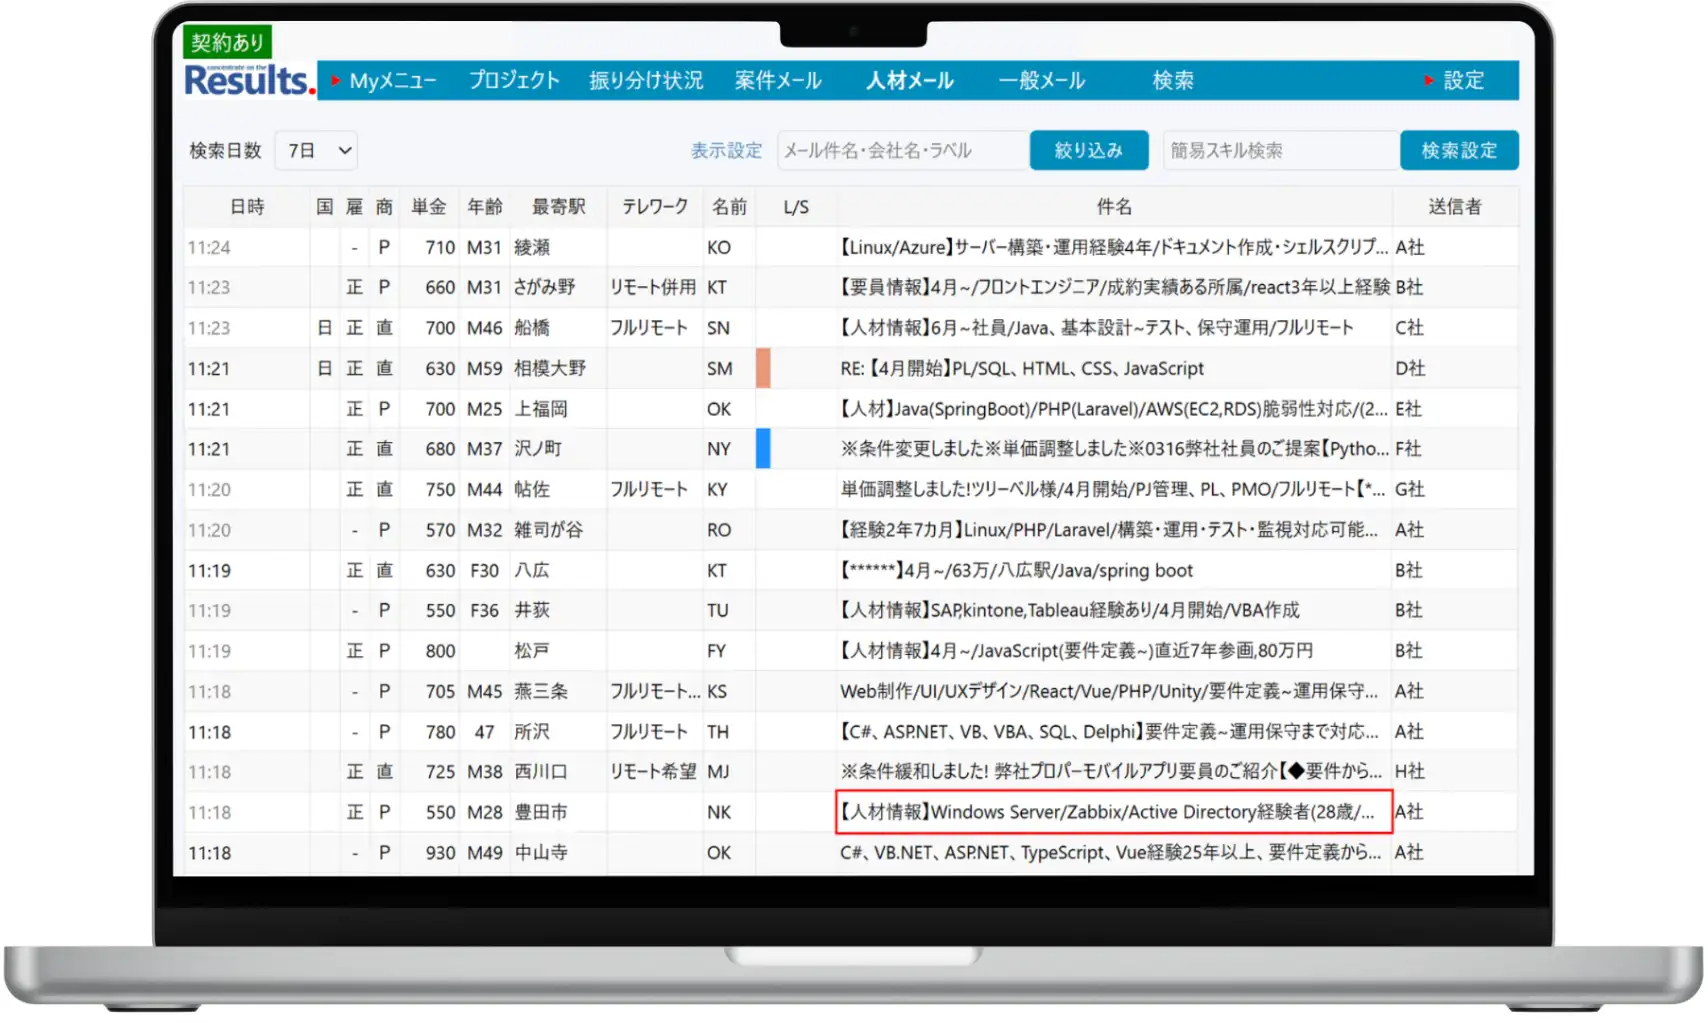Click the red arrow next to 設定
1708x1023 pixels.
pos(1428,82)
